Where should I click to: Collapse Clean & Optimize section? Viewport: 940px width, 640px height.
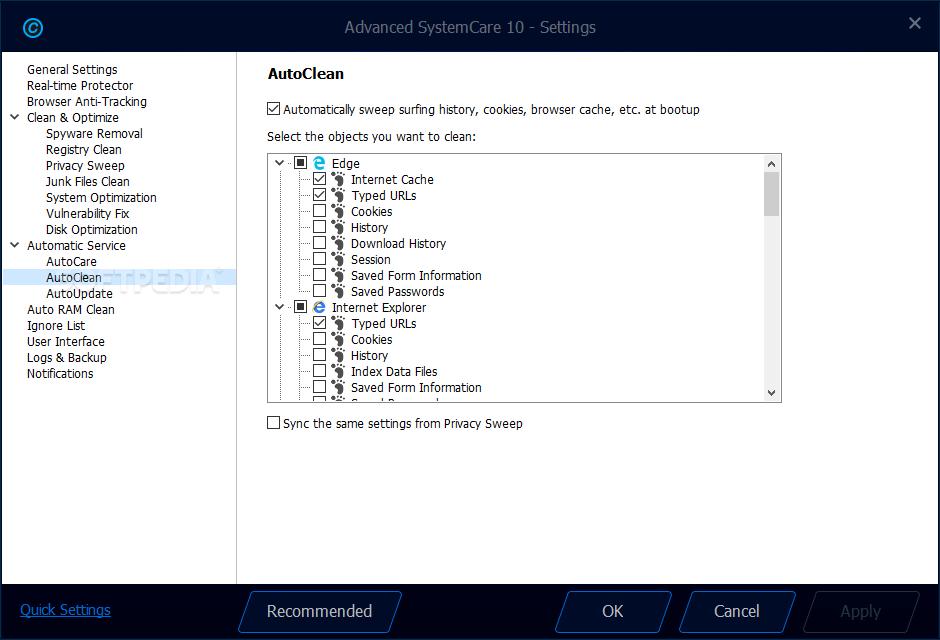point(15,117)
